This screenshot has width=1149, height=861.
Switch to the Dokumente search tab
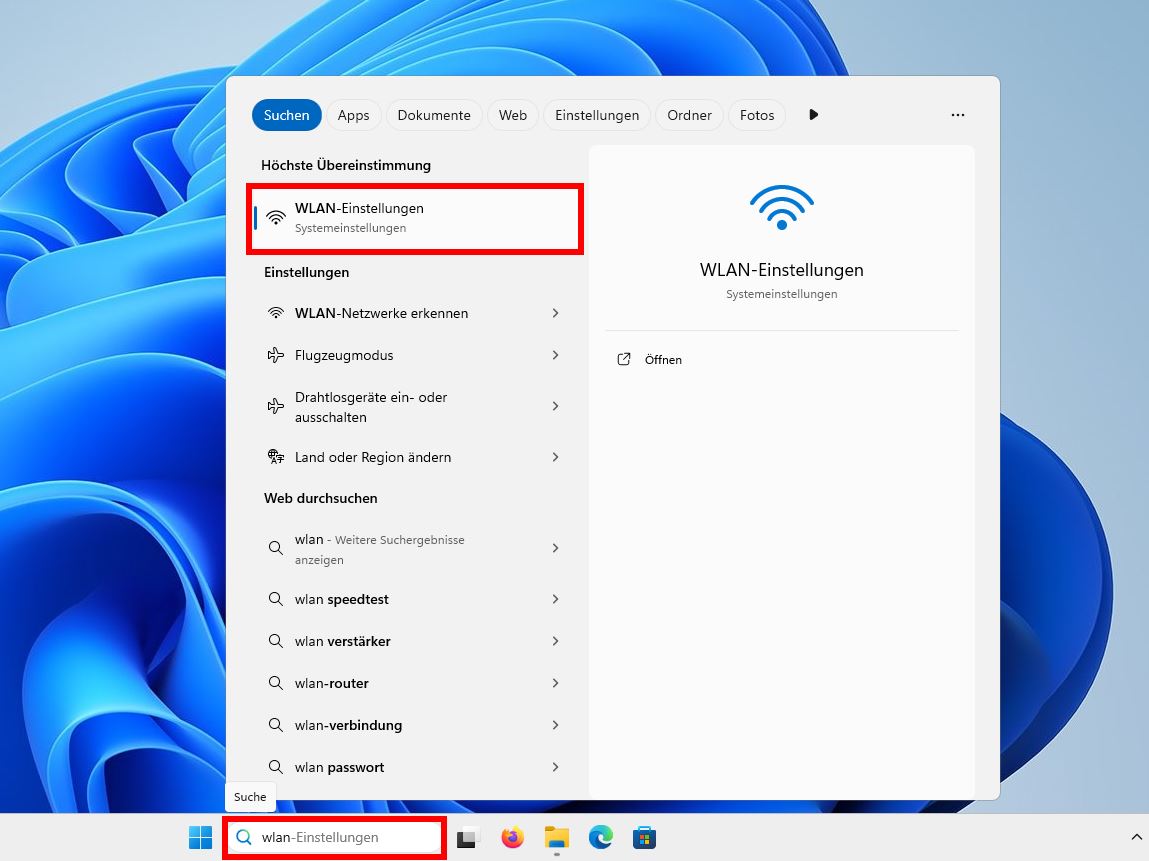tap(434, 115)
